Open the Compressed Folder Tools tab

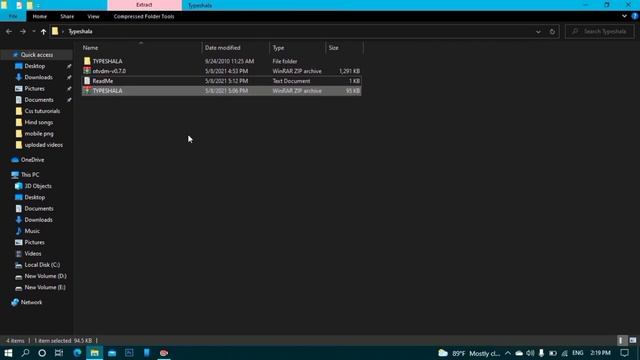(144, 16)
